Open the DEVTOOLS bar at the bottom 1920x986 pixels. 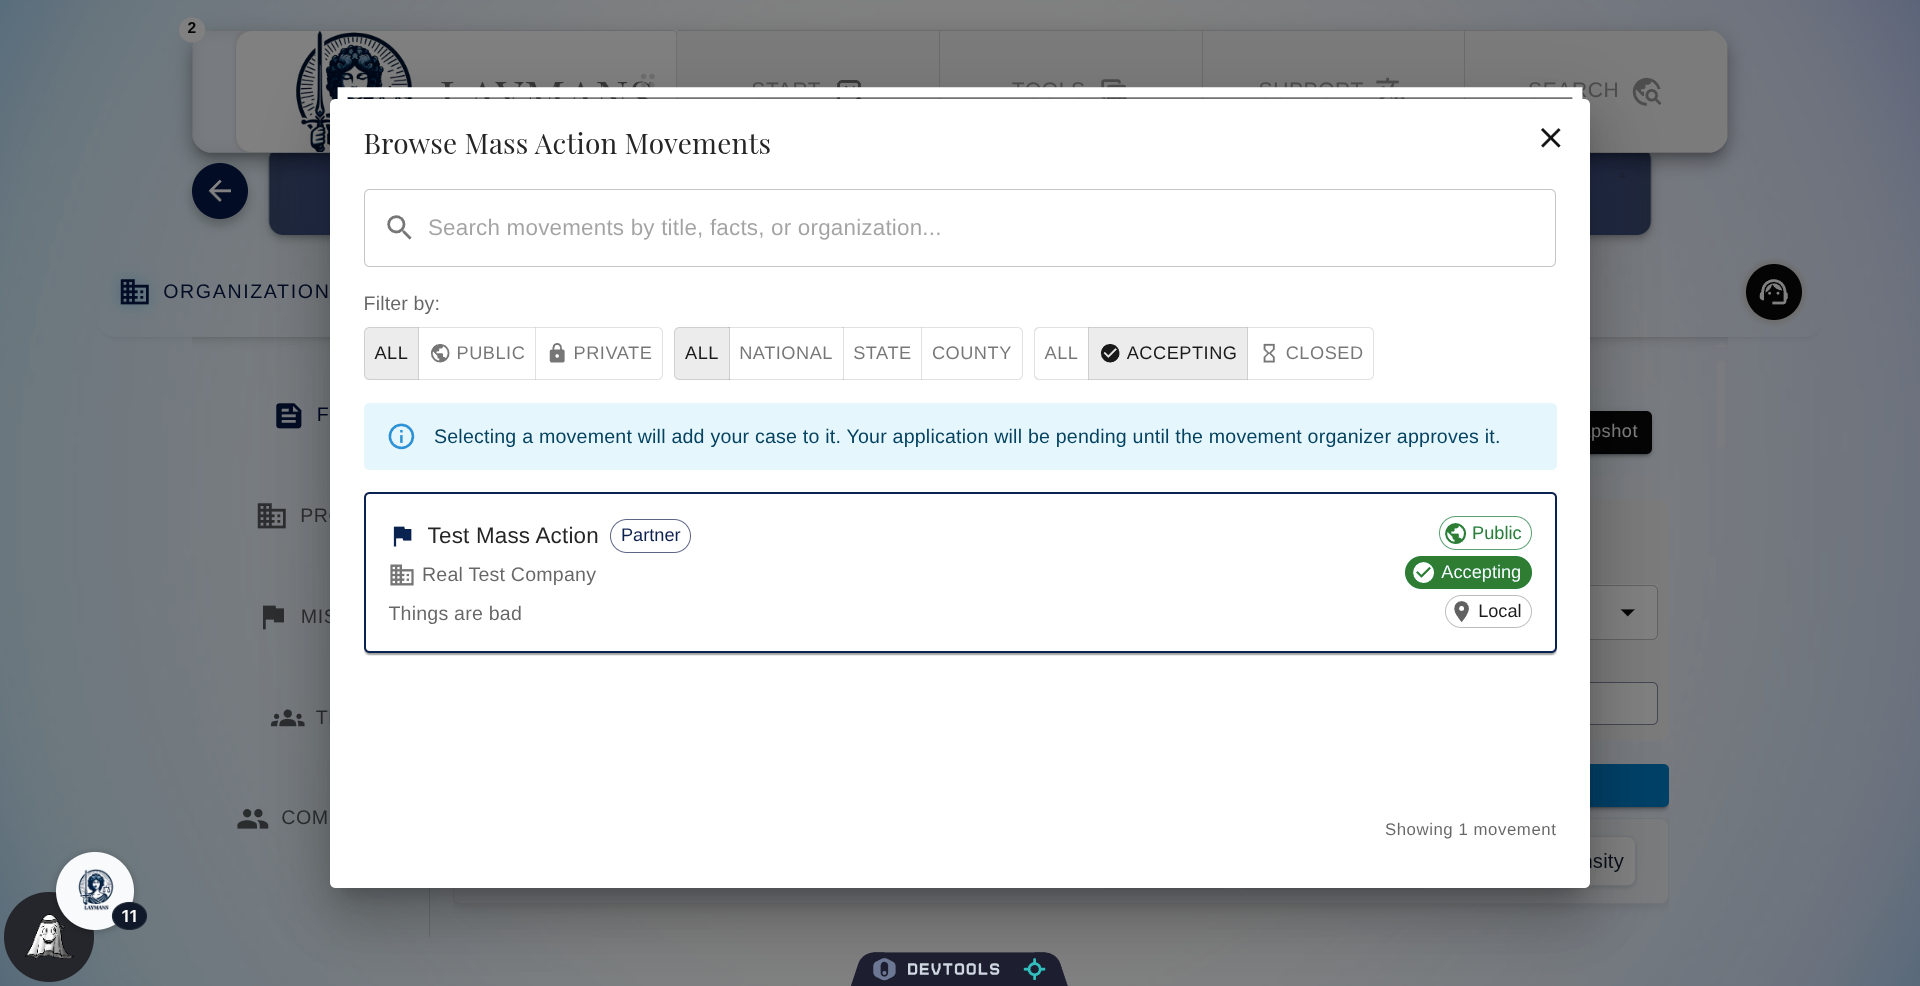pyautogui.click(x=959, y=969)
